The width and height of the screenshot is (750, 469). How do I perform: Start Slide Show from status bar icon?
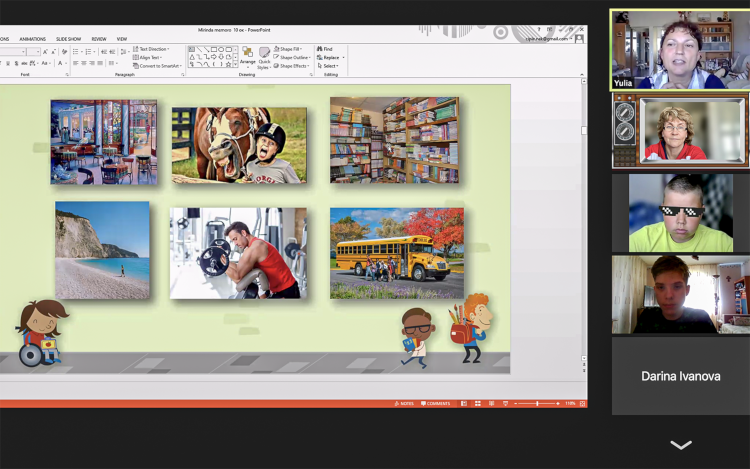click(506, 404)
